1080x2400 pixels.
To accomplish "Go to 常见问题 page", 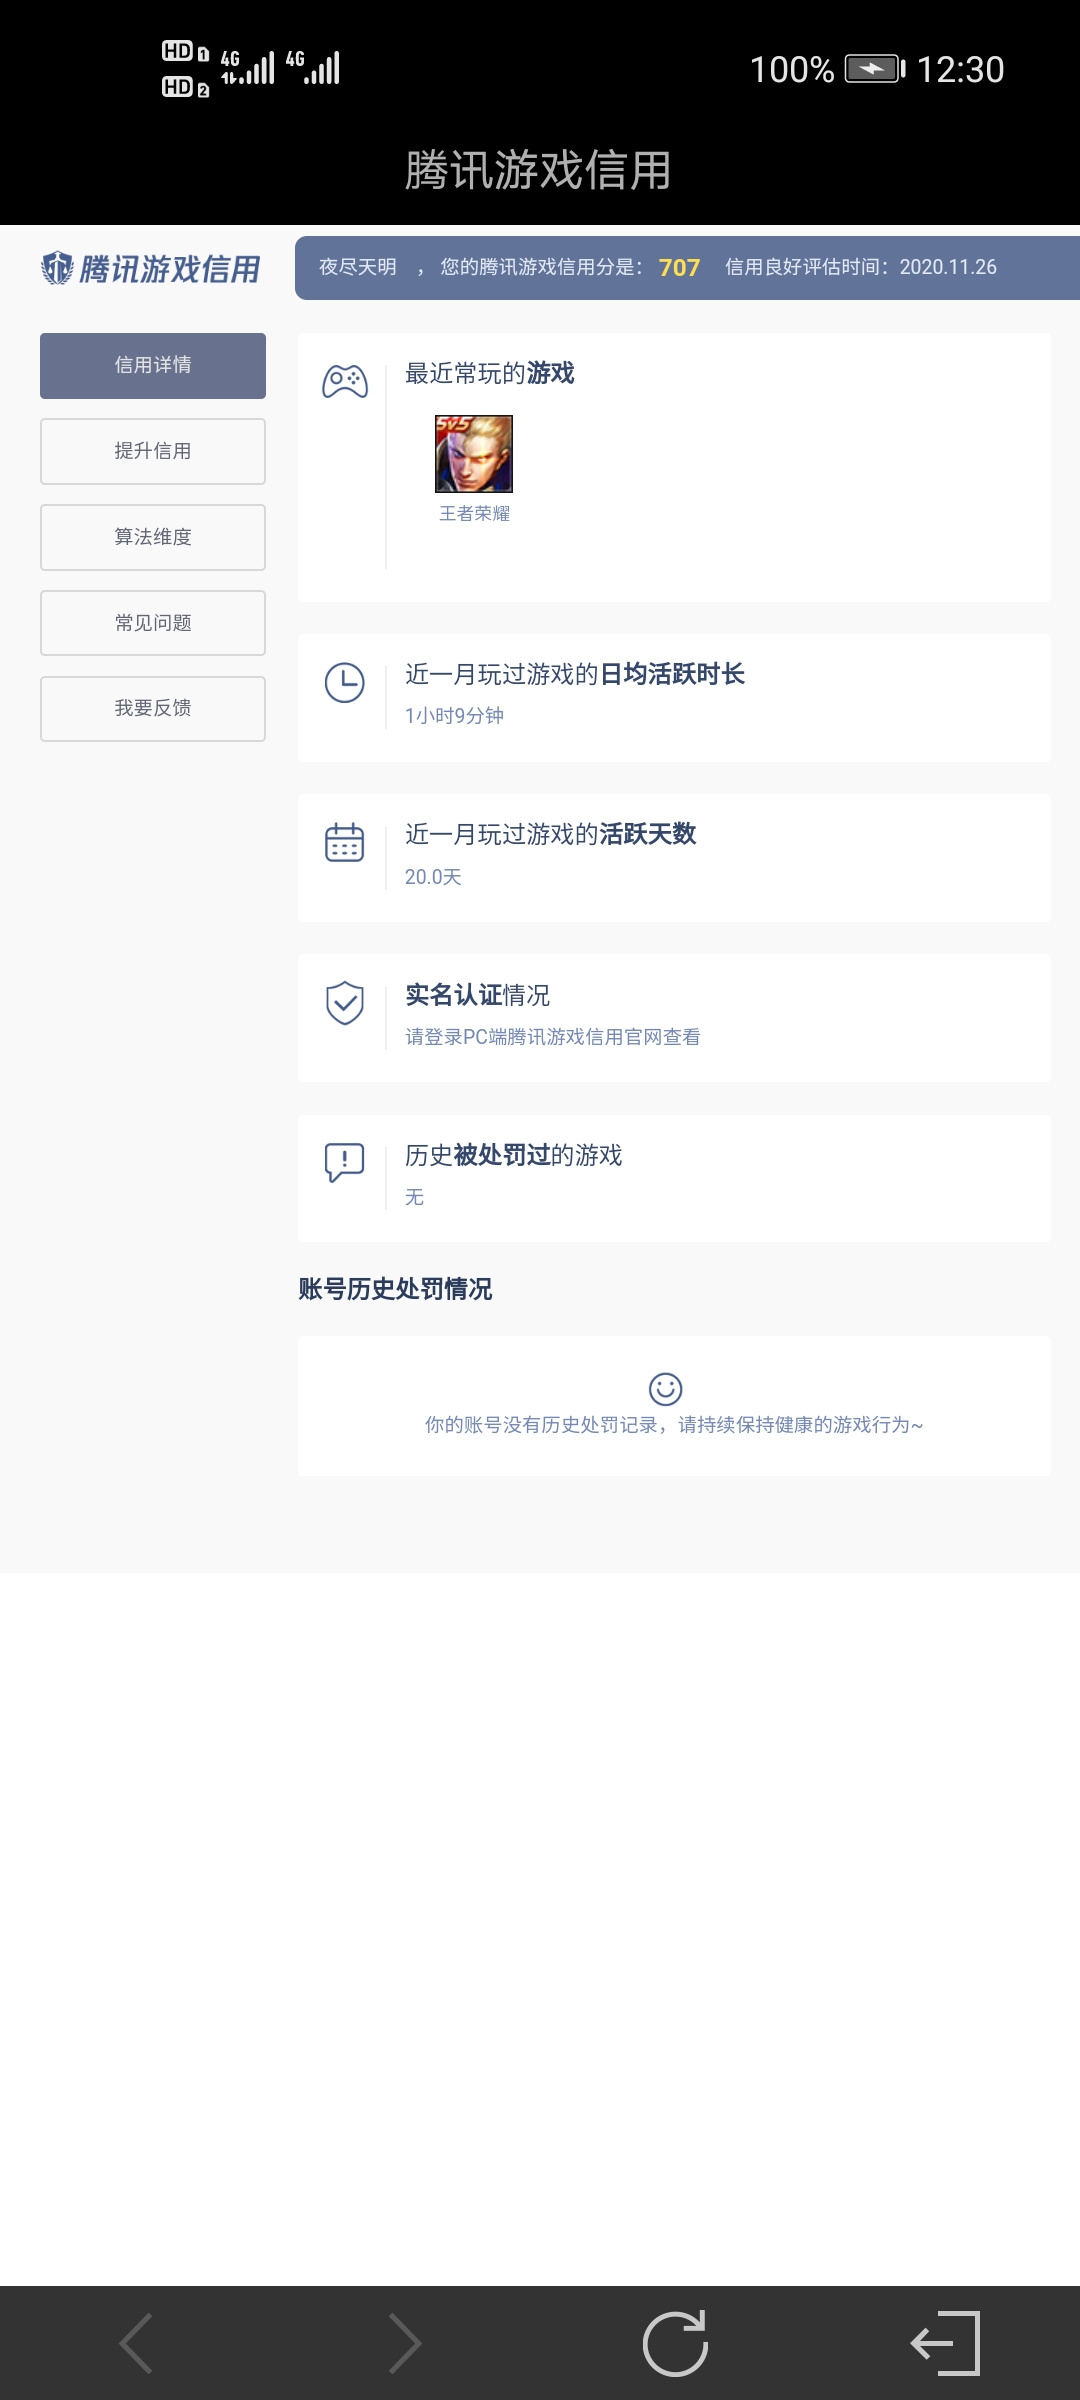I will click(153, 623).
